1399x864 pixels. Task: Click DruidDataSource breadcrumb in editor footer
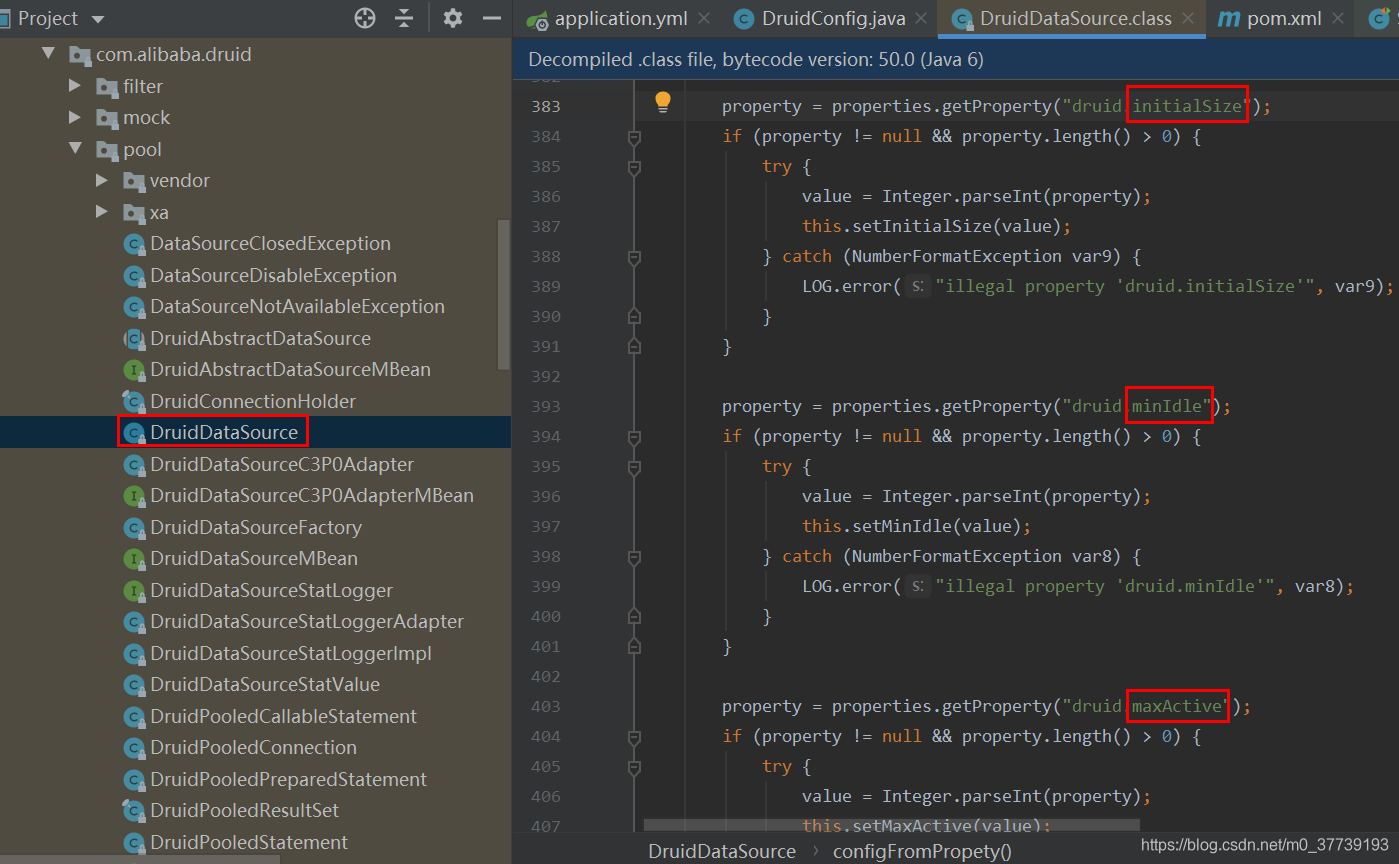pyautogui.click(x=722, y=851)
